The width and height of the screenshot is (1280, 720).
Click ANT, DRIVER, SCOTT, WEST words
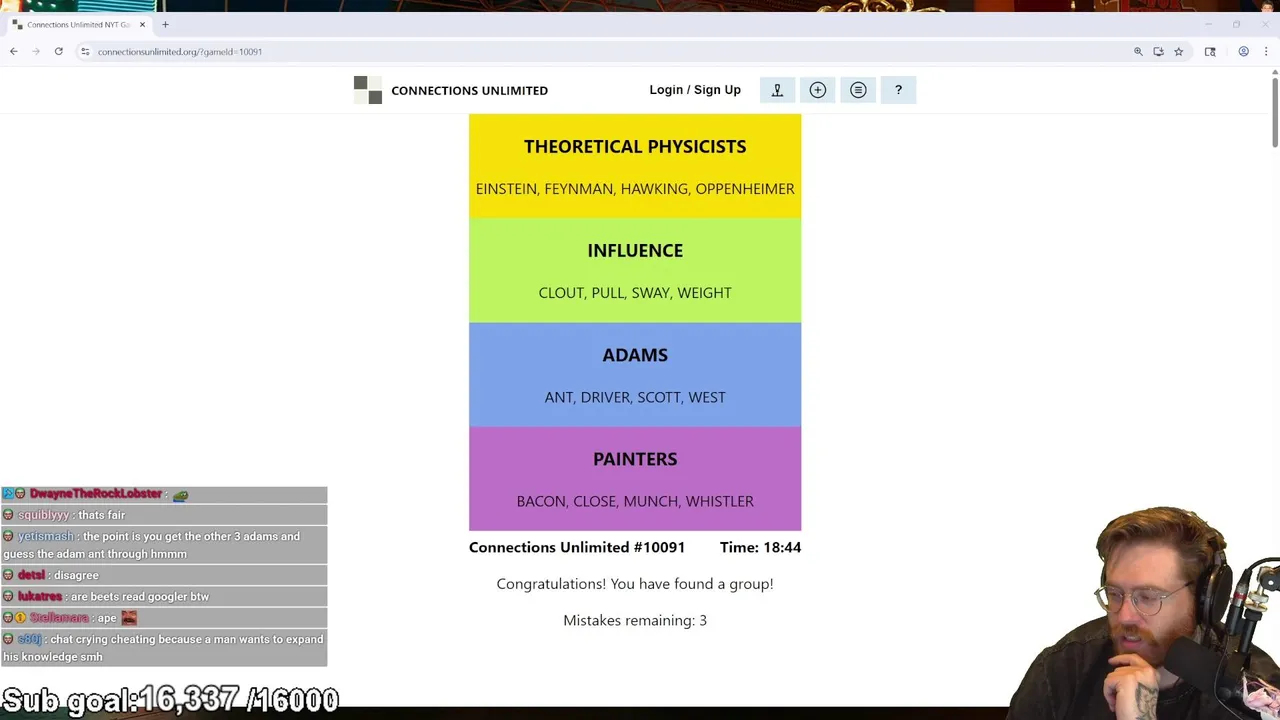pos(635,397)
